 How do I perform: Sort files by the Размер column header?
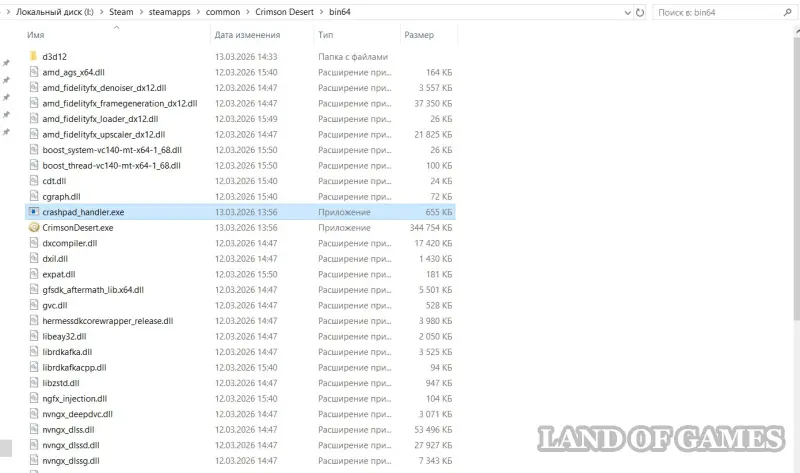tap(418, 34)
